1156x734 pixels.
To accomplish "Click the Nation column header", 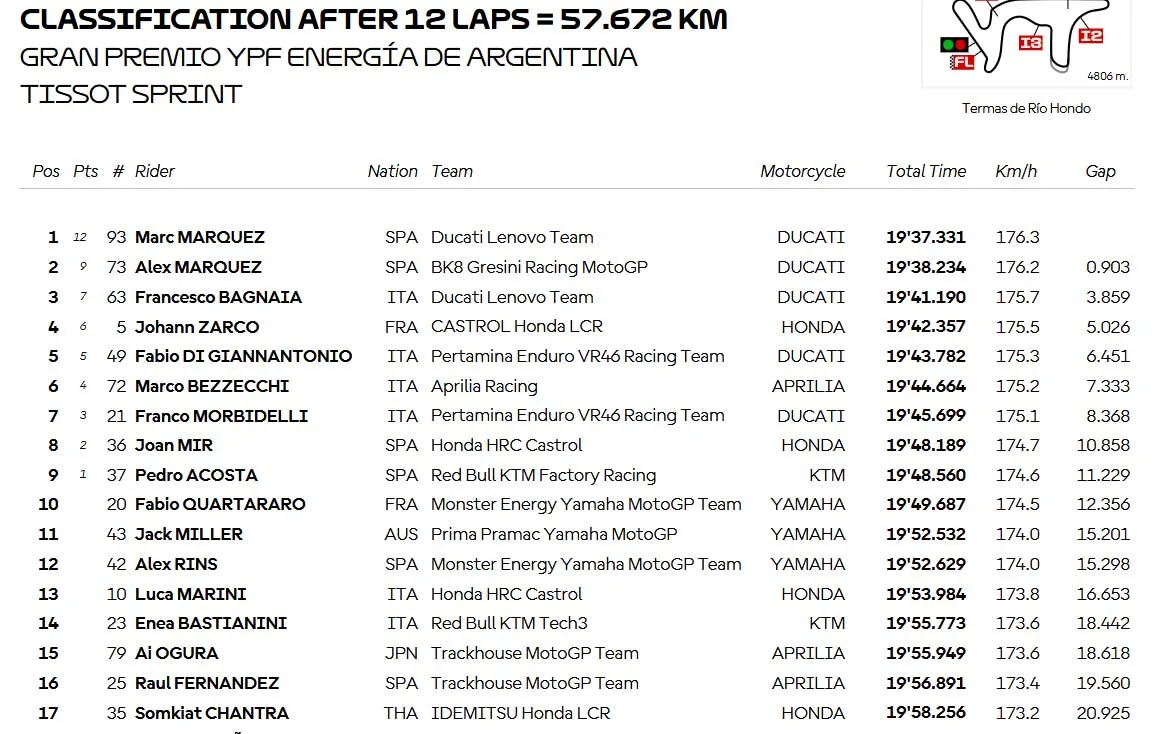I will pos(393,171).
